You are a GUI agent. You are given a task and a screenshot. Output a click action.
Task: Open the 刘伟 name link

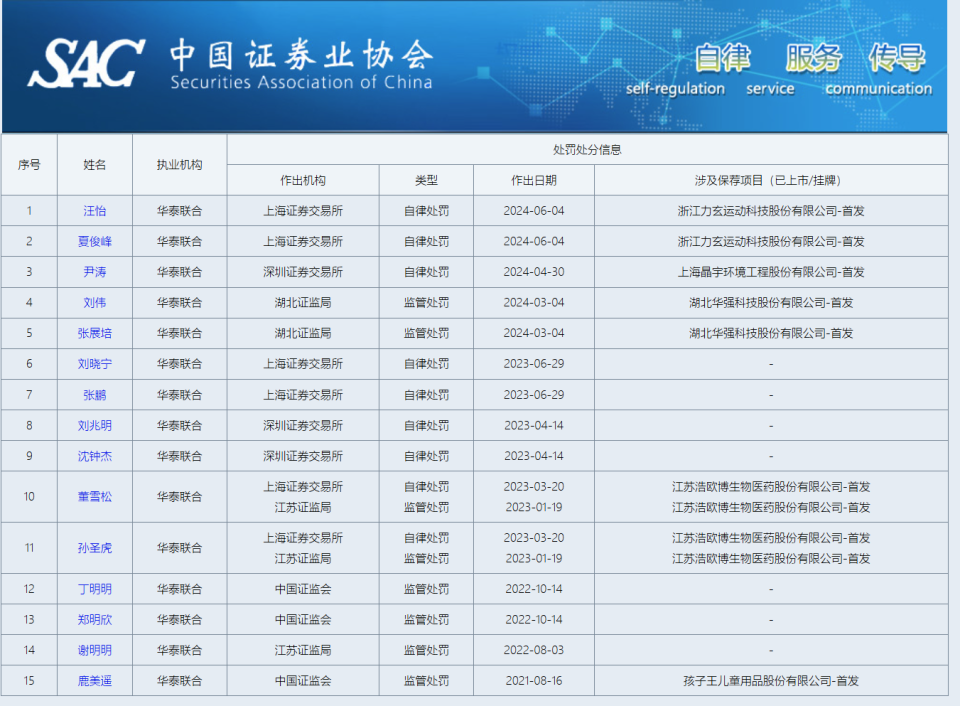click(95, 302)
